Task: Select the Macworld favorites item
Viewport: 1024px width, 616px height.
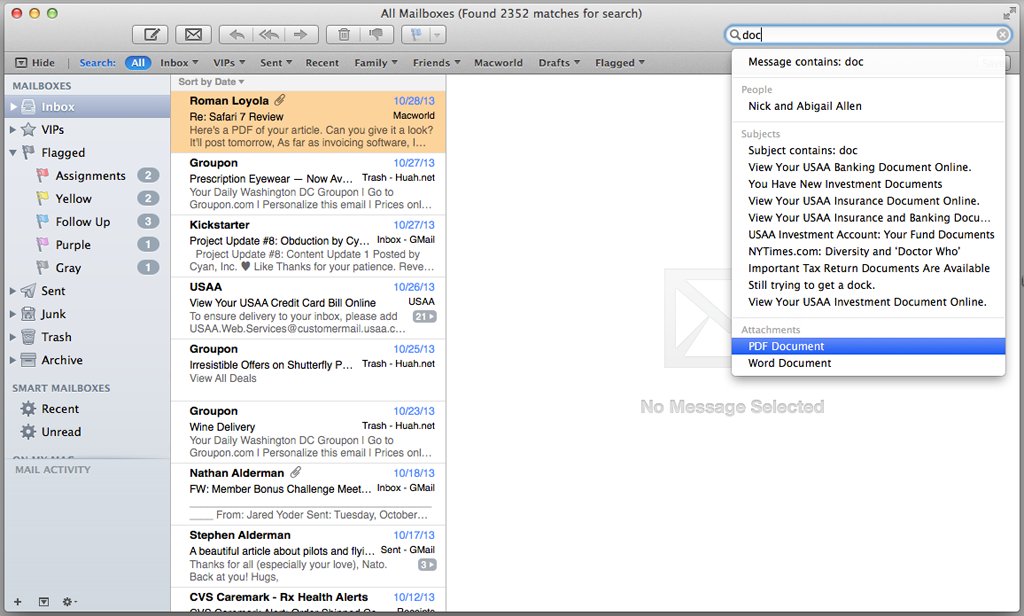Action: click(x=498, y=61)
